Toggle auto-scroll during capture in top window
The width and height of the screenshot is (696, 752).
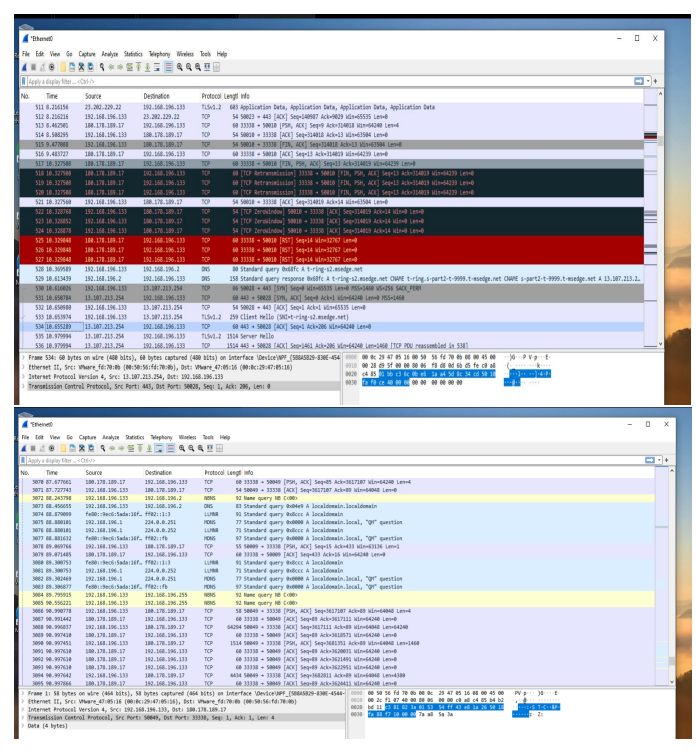click(157, 67)
